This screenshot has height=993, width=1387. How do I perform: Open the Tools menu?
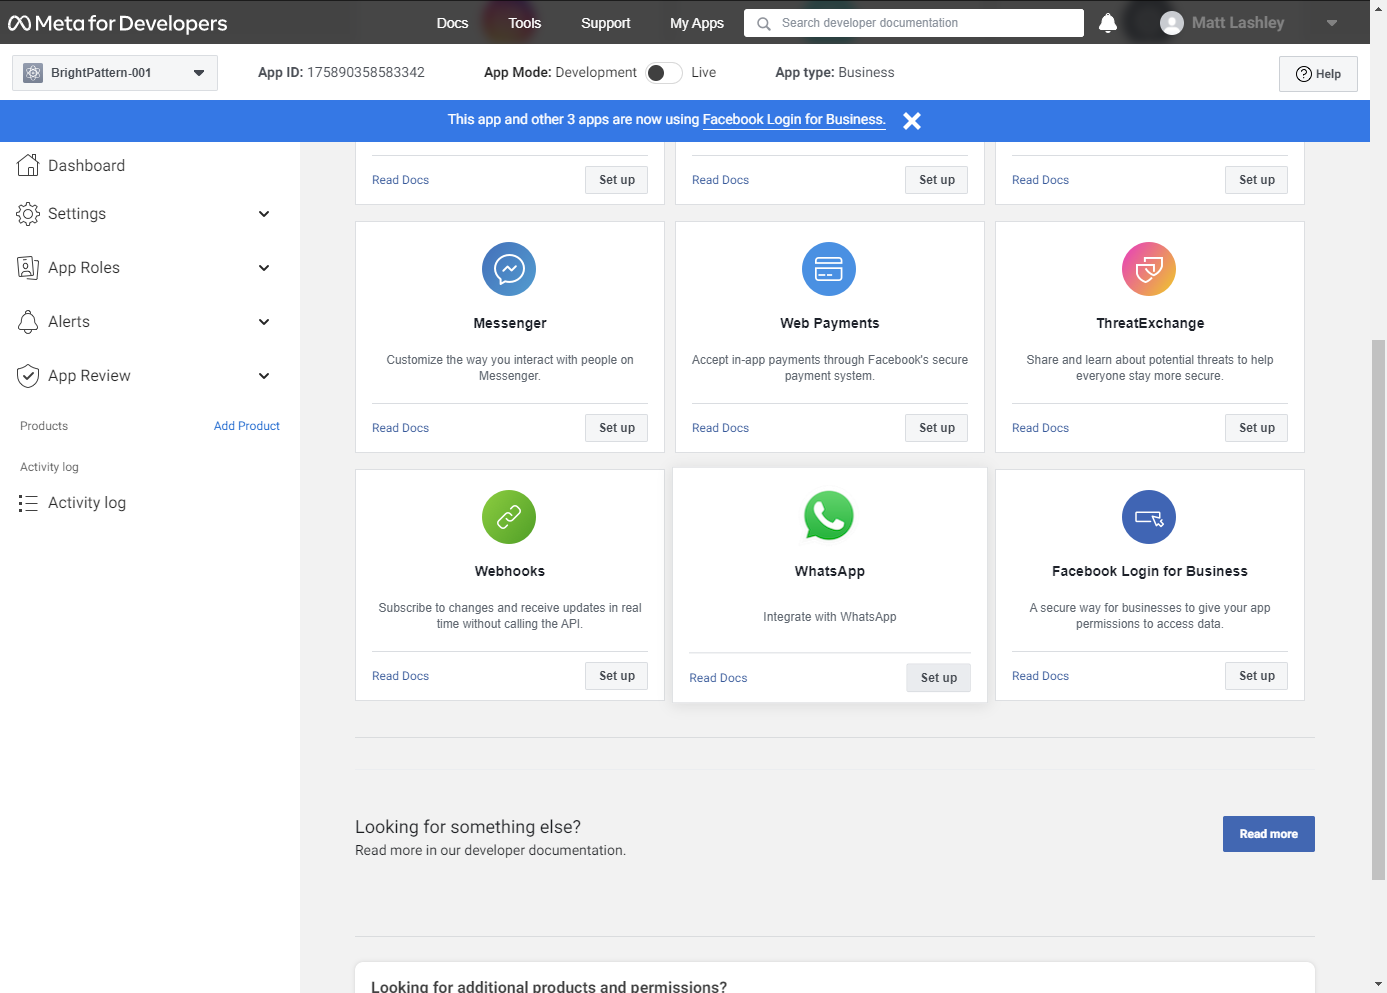coord(524,23)
